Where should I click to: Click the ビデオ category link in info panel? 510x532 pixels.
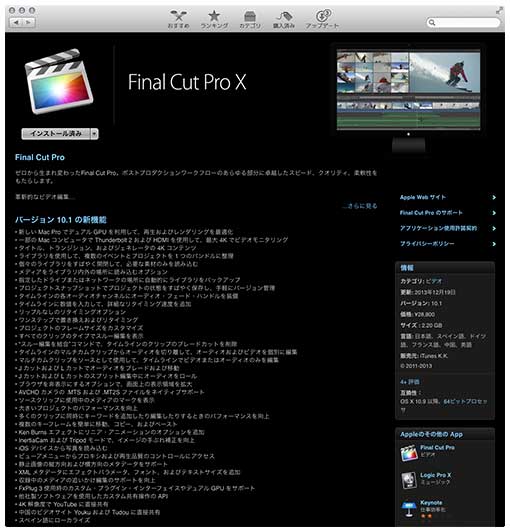click(434, 281)
